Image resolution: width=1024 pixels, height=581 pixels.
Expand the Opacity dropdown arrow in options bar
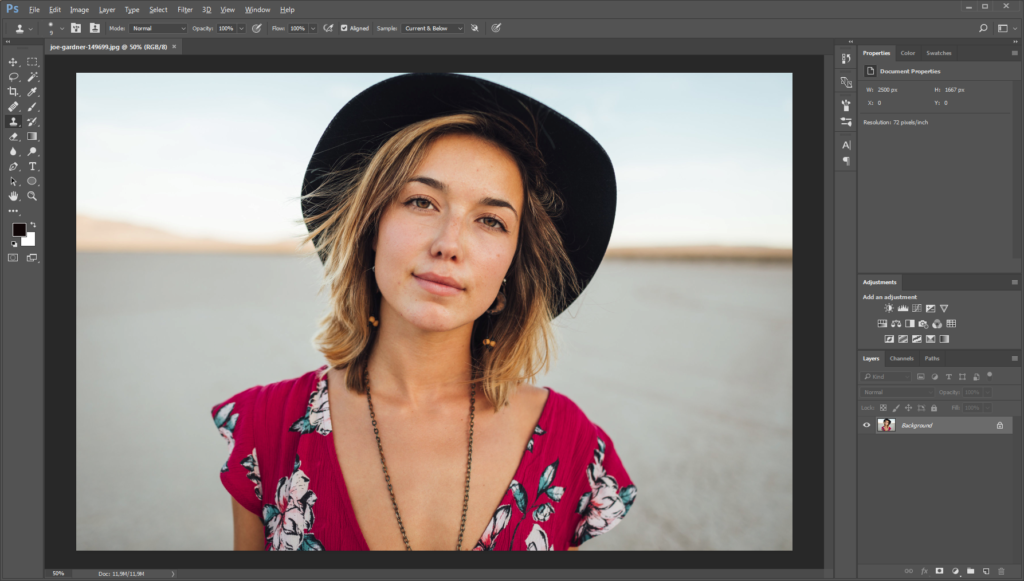click(241, 28)
